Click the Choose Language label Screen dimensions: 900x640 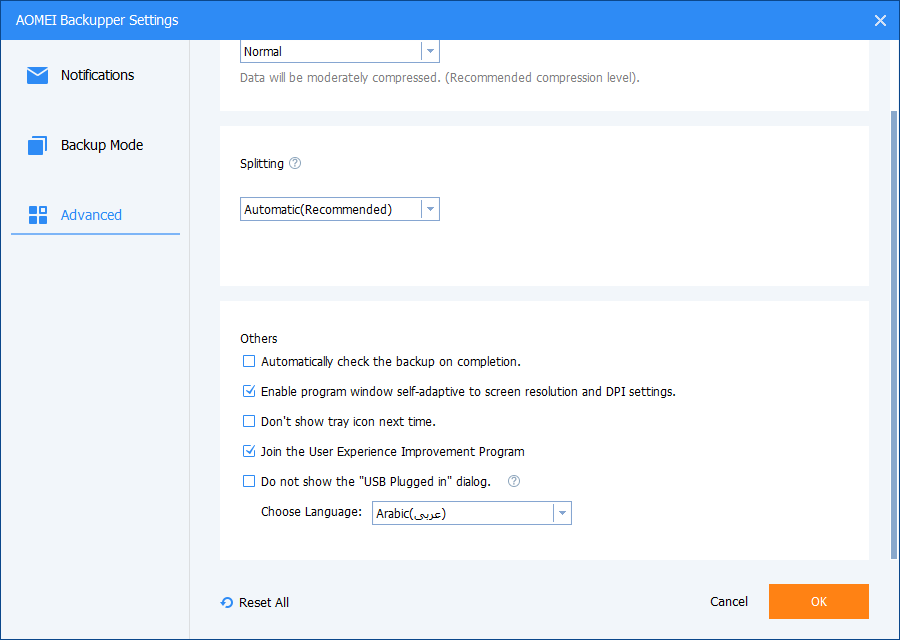click(x=311, y=511)
